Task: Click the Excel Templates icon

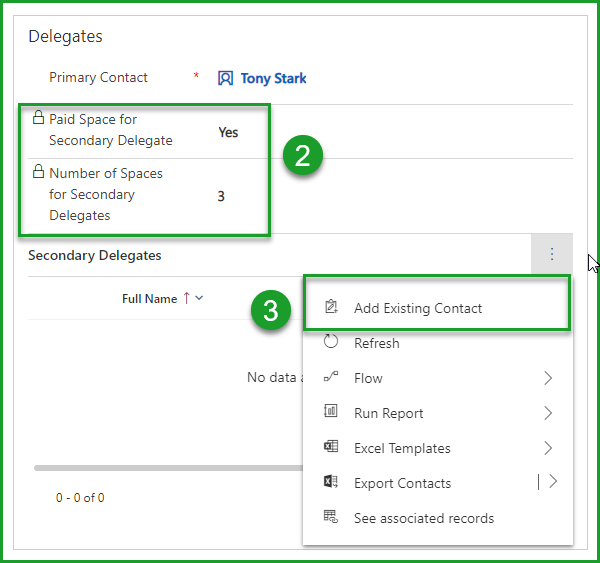Action: coord(331,446)
